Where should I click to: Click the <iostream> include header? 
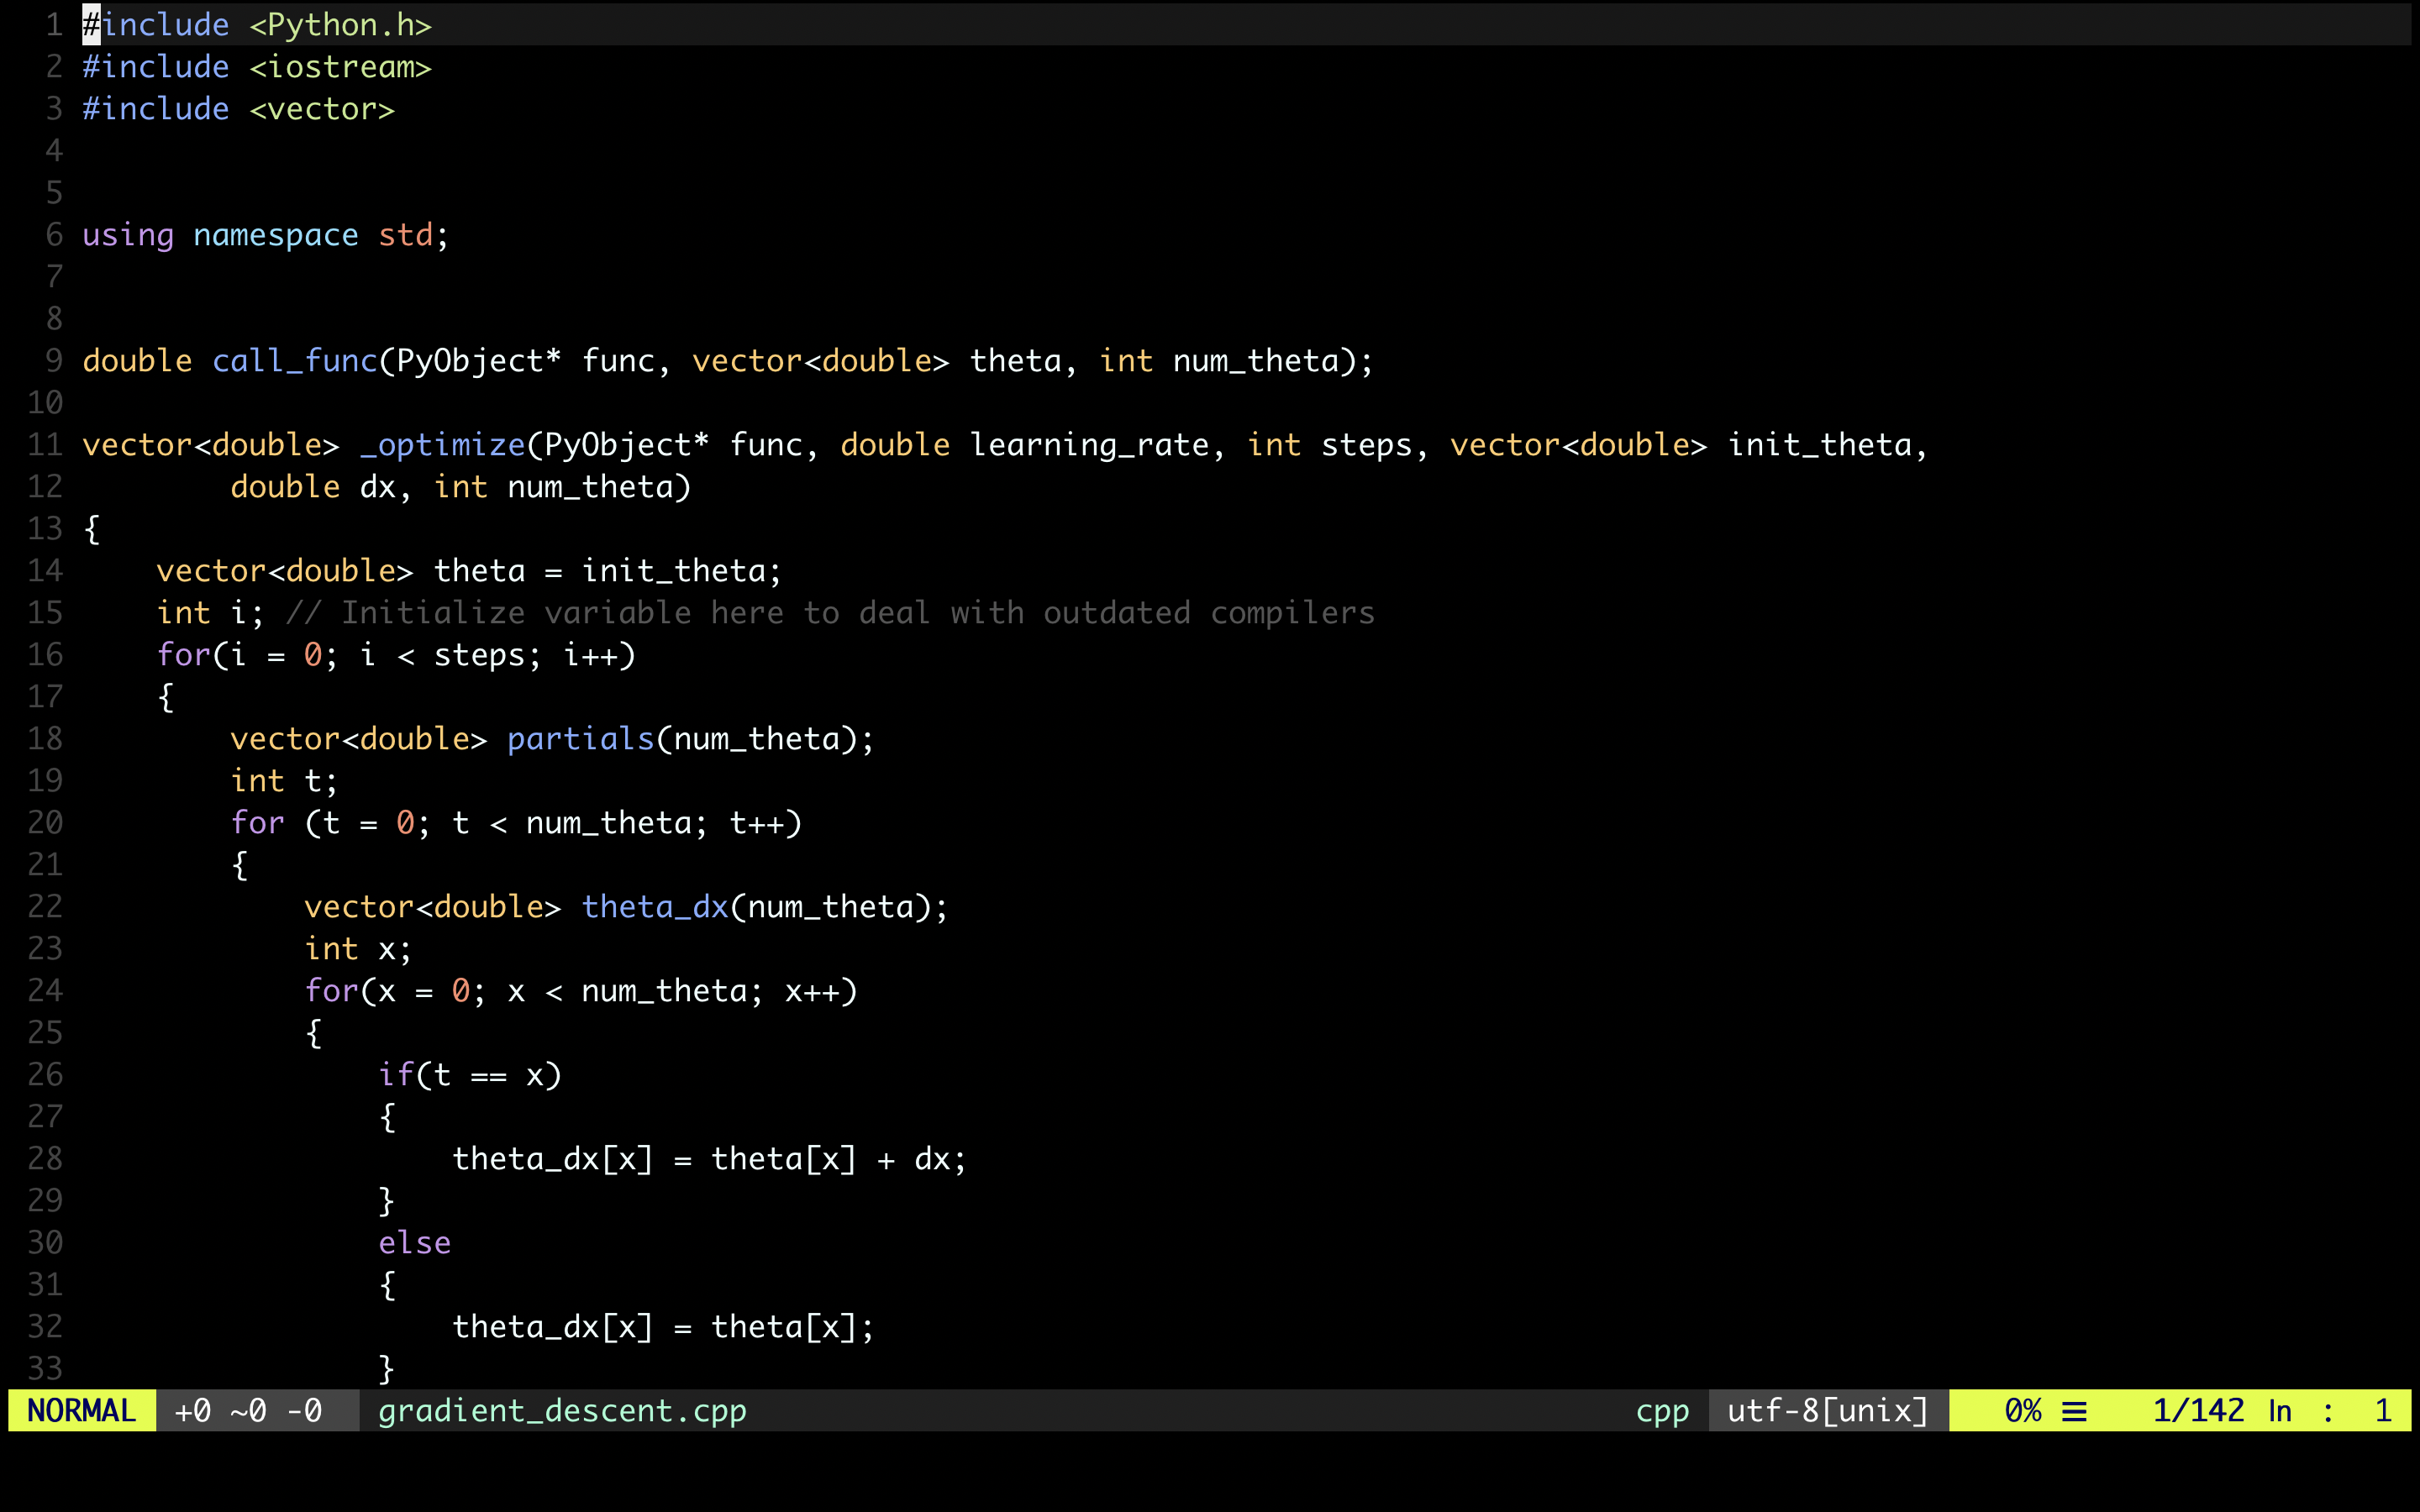(340, 67)
